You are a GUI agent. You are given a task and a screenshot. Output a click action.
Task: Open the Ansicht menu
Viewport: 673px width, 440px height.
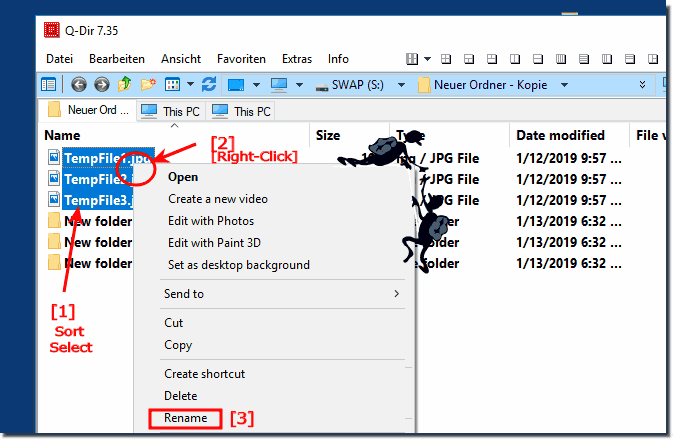tap(181, 59)
